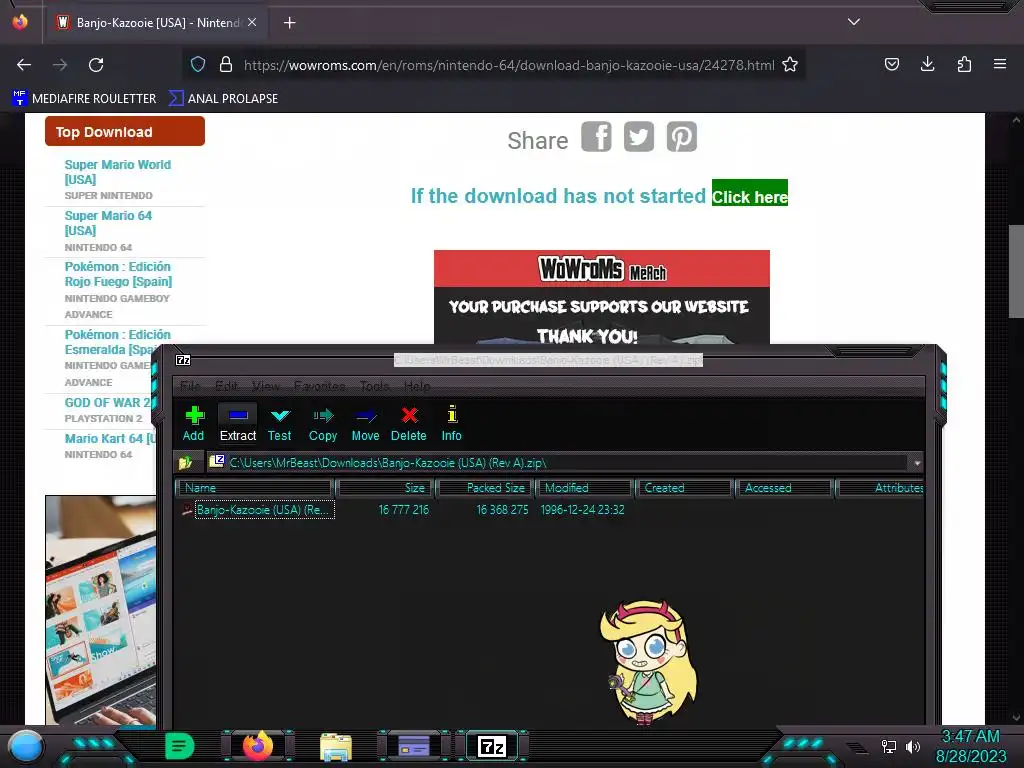Run the Test archive tool

pyautogui.click(x=280, y=424)
